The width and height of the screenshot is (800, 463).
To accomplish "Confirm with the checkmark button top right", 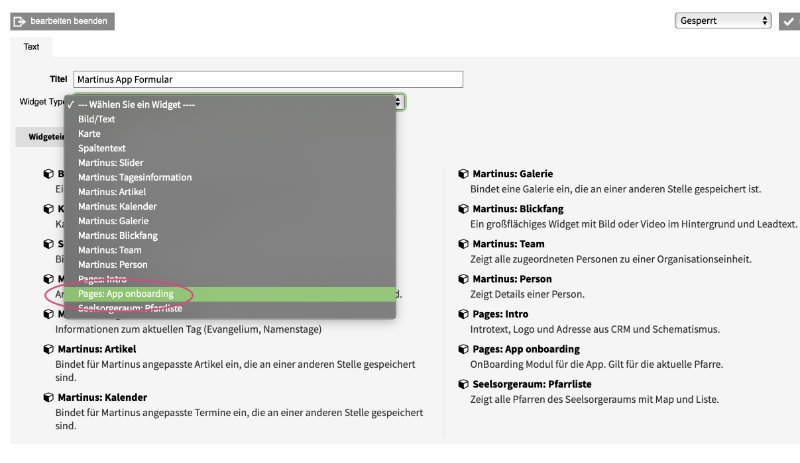I will coord(788,21).
